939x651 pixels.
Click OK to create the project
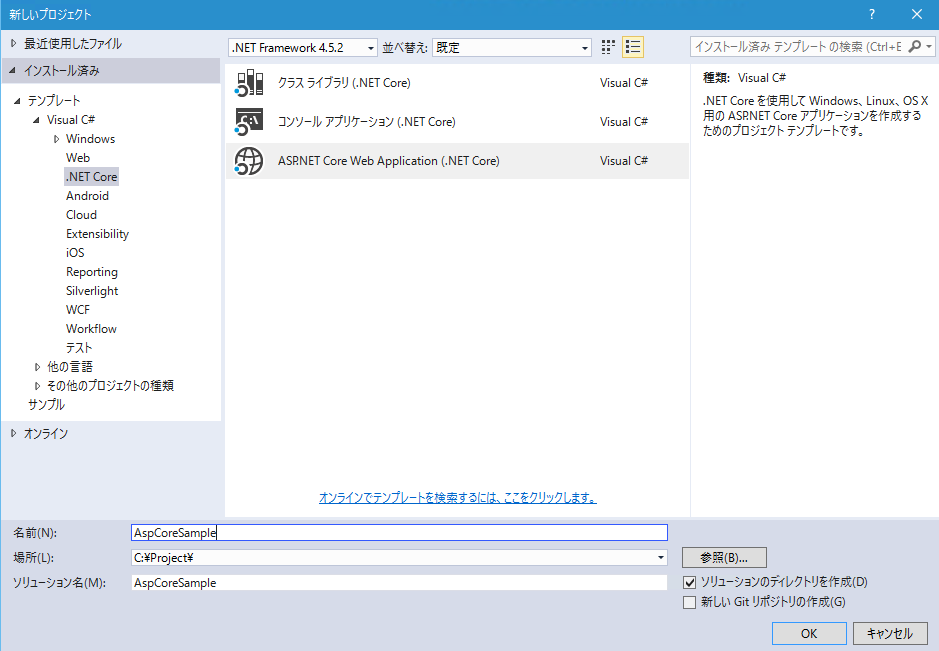809,634
